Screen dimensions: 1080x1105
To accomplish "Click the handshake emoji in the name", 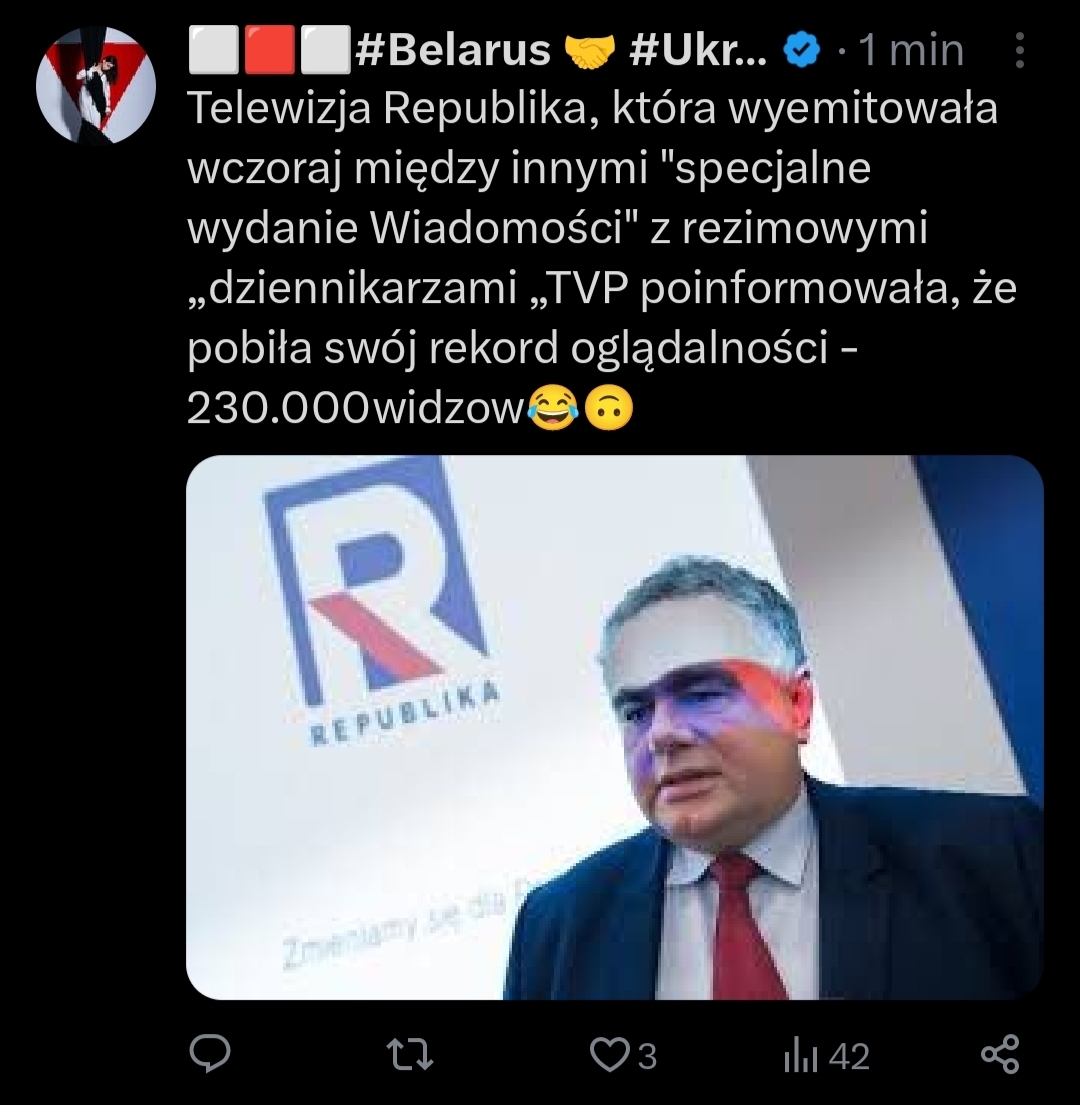I will [x=590, y=51].
